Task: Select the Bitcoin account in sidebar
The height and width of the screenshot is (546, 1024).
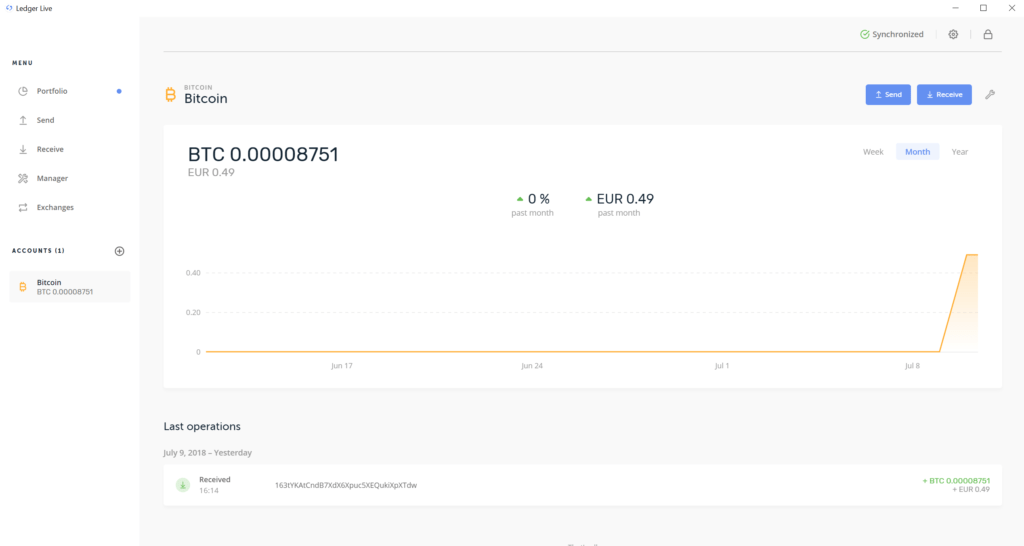Action: [x=69, y=287]
